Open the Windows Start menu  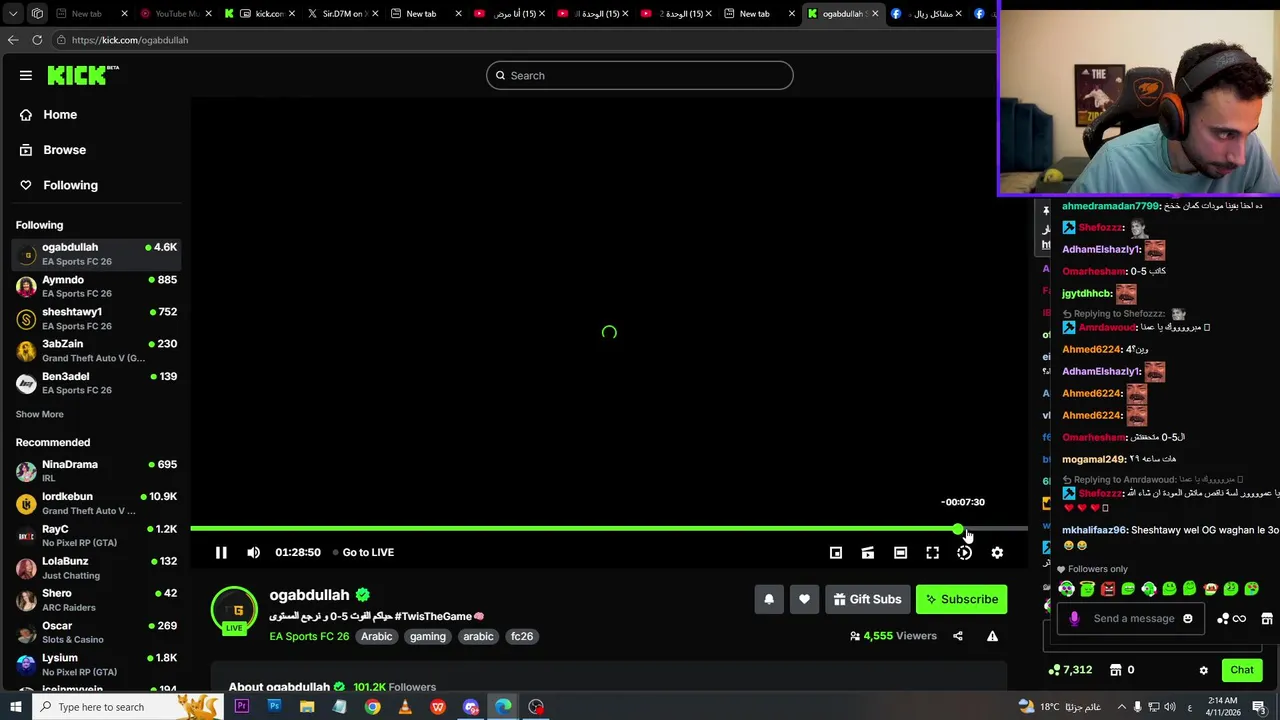pyautogui.click(x=15, y=707)
